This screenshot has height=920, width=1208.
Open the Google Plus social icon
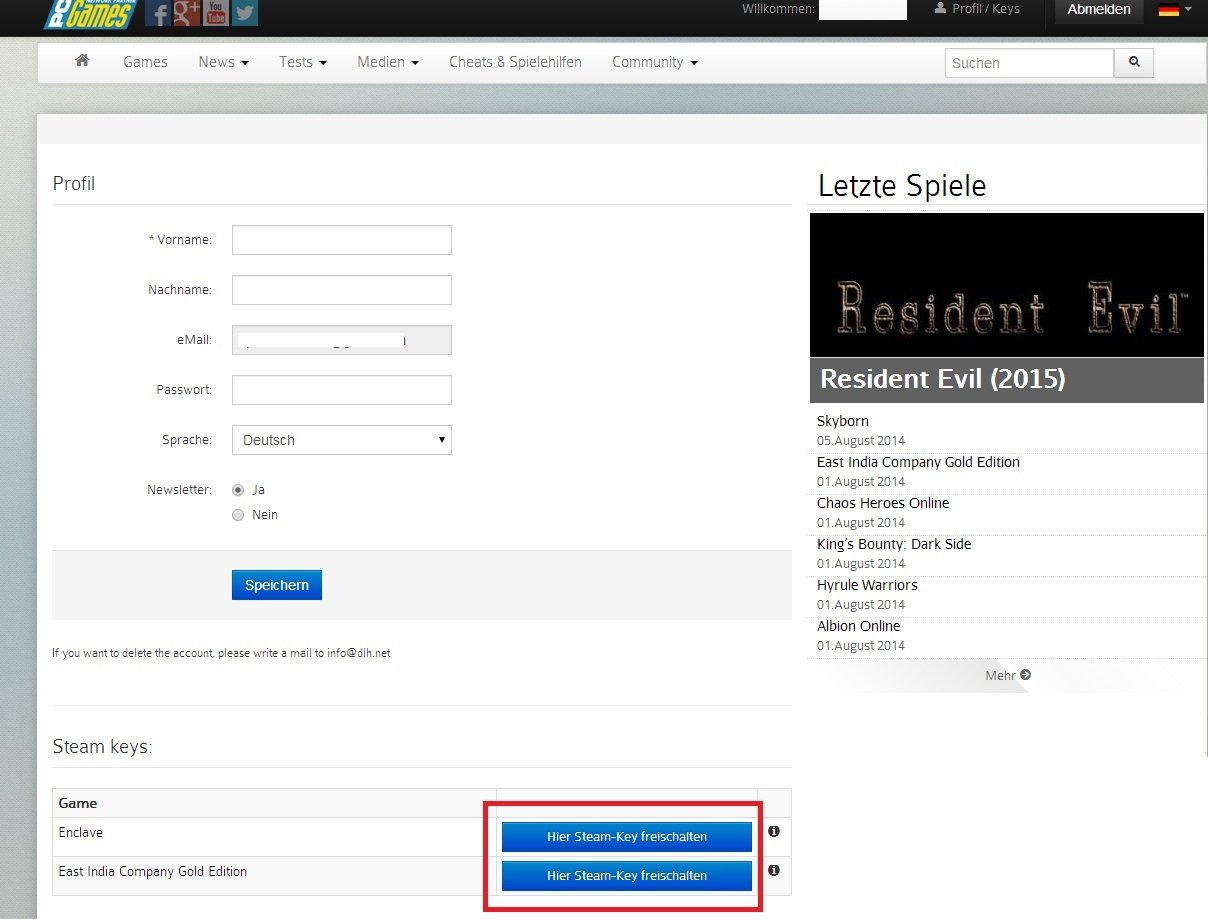coord(186,12)
